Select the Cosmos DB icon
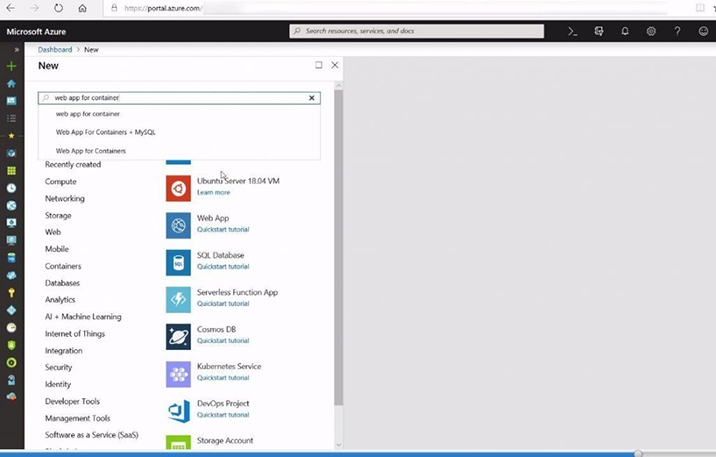This screenshot has width=716, height=457. [178, 336]
